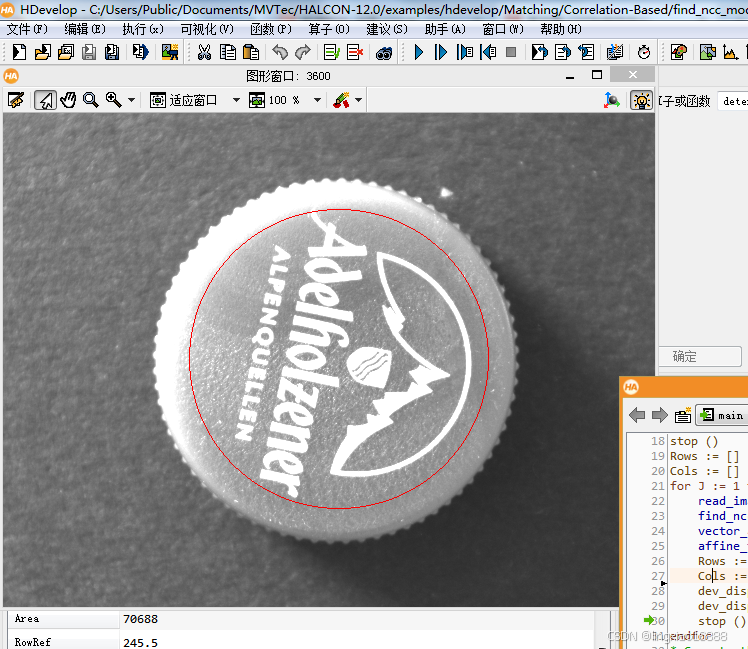Open the 帮助(H) menu
This screenshot has height=649, width=748.
[561, 29]
